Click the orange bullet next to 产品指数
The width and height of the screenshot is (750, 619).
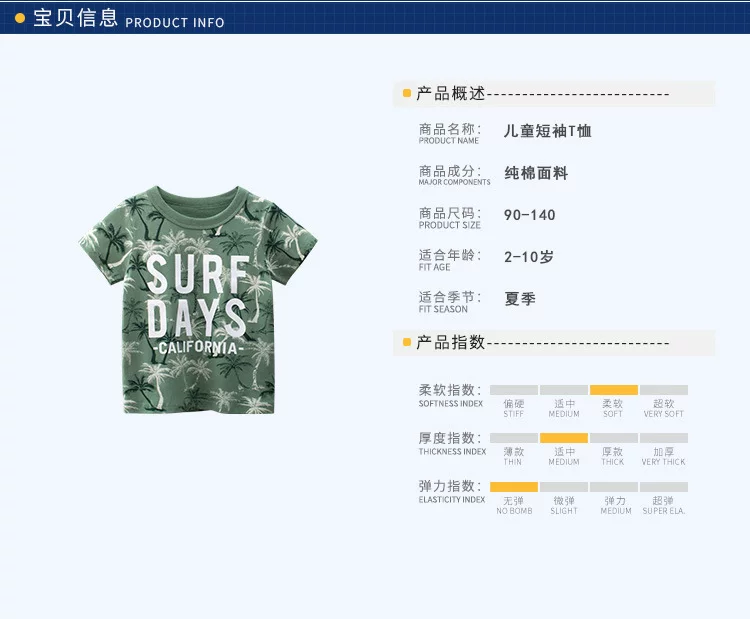click(x=407, y=342)
